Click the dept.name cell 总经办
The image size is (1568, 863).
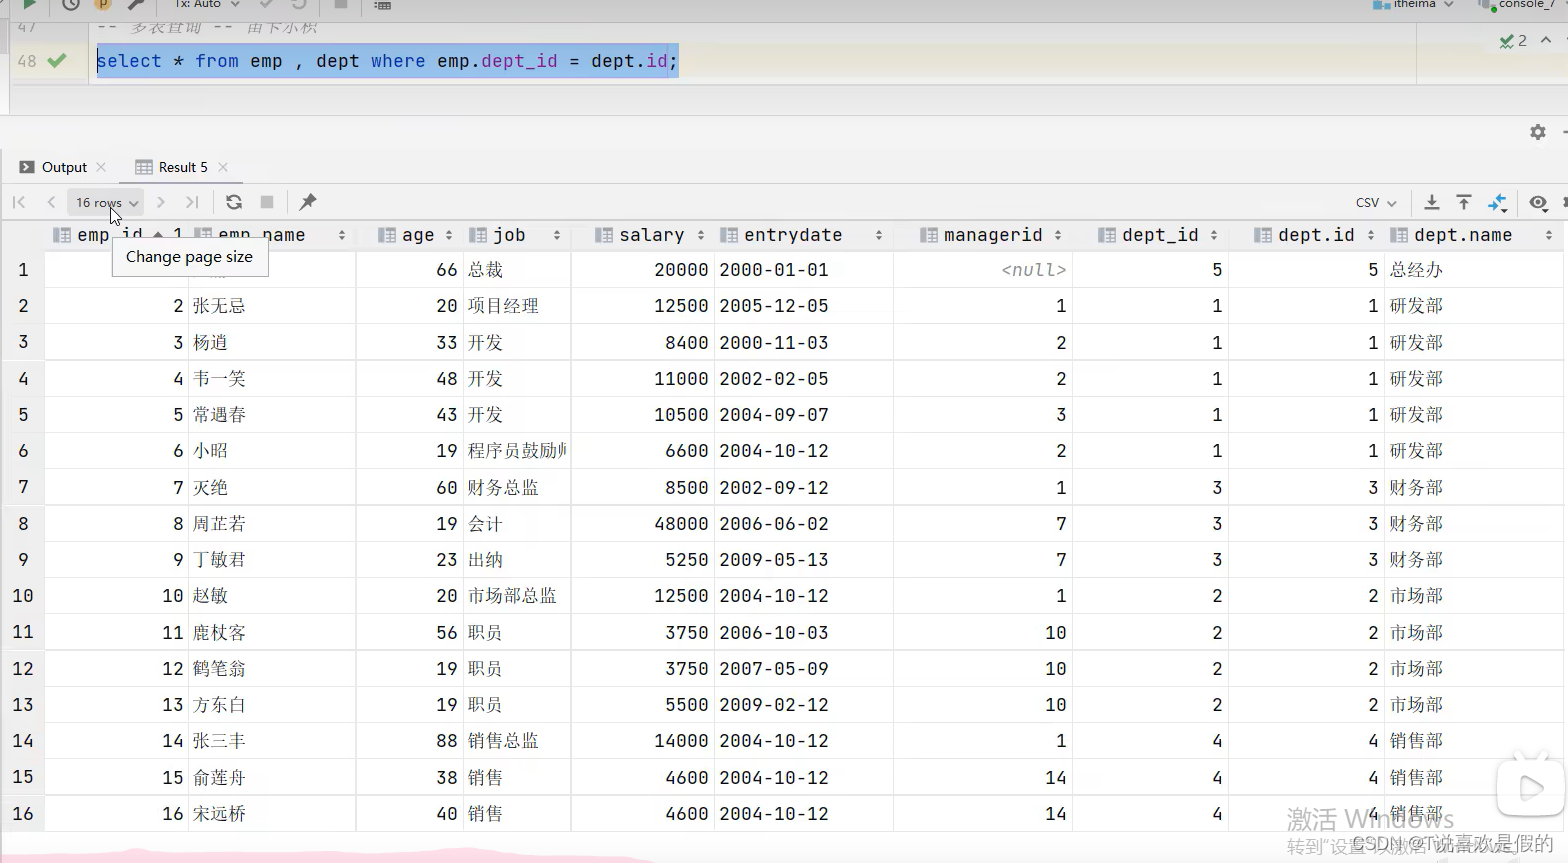pos(1474,270)
